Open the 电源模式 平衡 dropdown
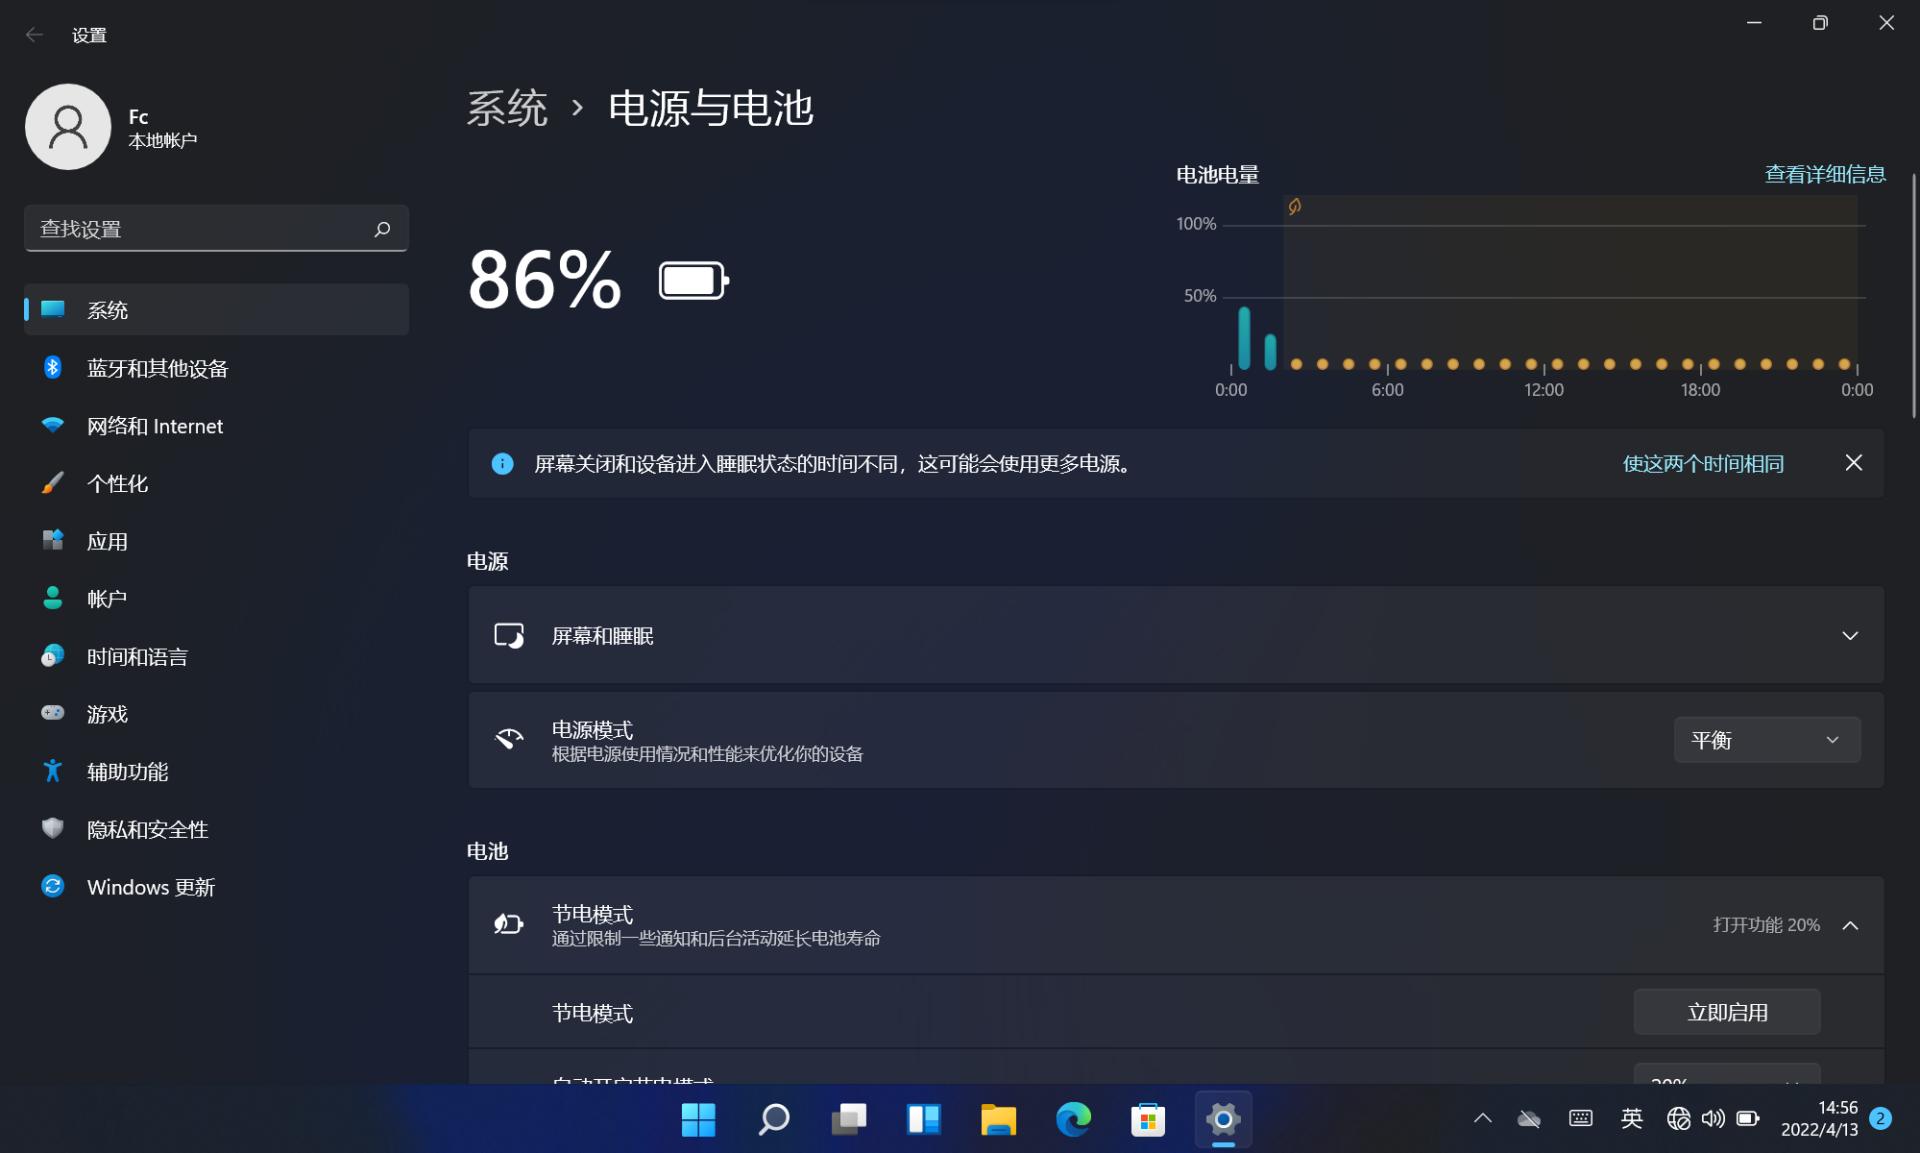This screenshot has width=1920, height=1153. coord(1766,740)
